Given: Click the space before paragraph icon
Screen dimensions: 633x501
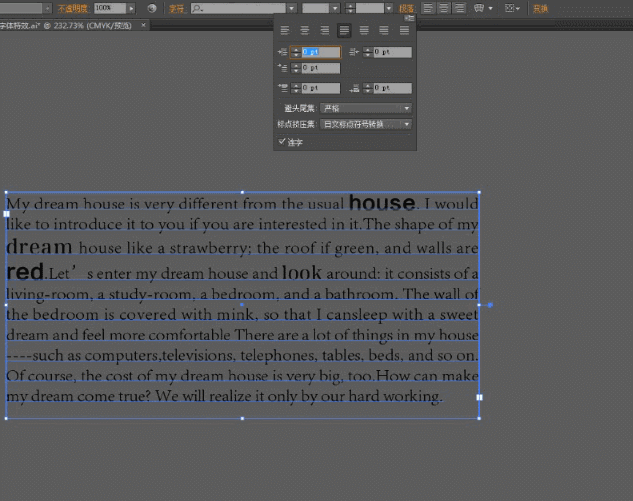Looking at the screenshot, I should pos(283,88).
